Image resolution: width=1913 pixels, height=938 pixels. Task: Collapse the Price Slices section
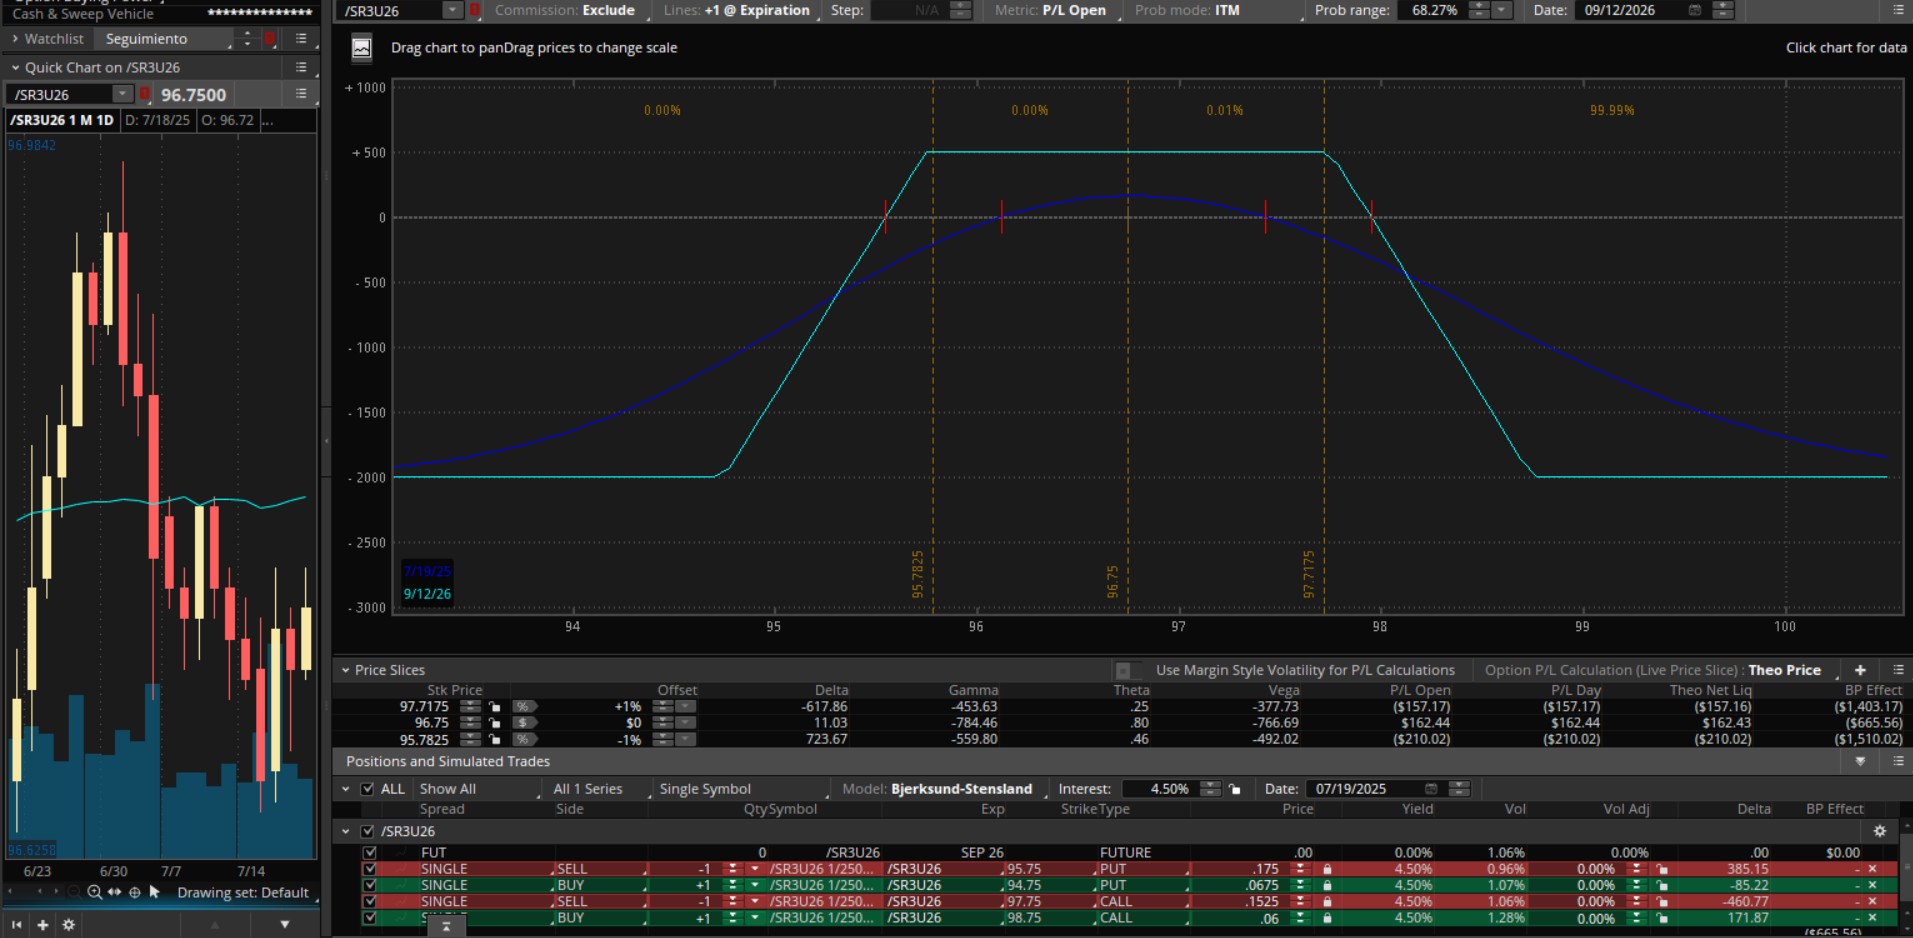pyautogui.click(x=346, y=670)
